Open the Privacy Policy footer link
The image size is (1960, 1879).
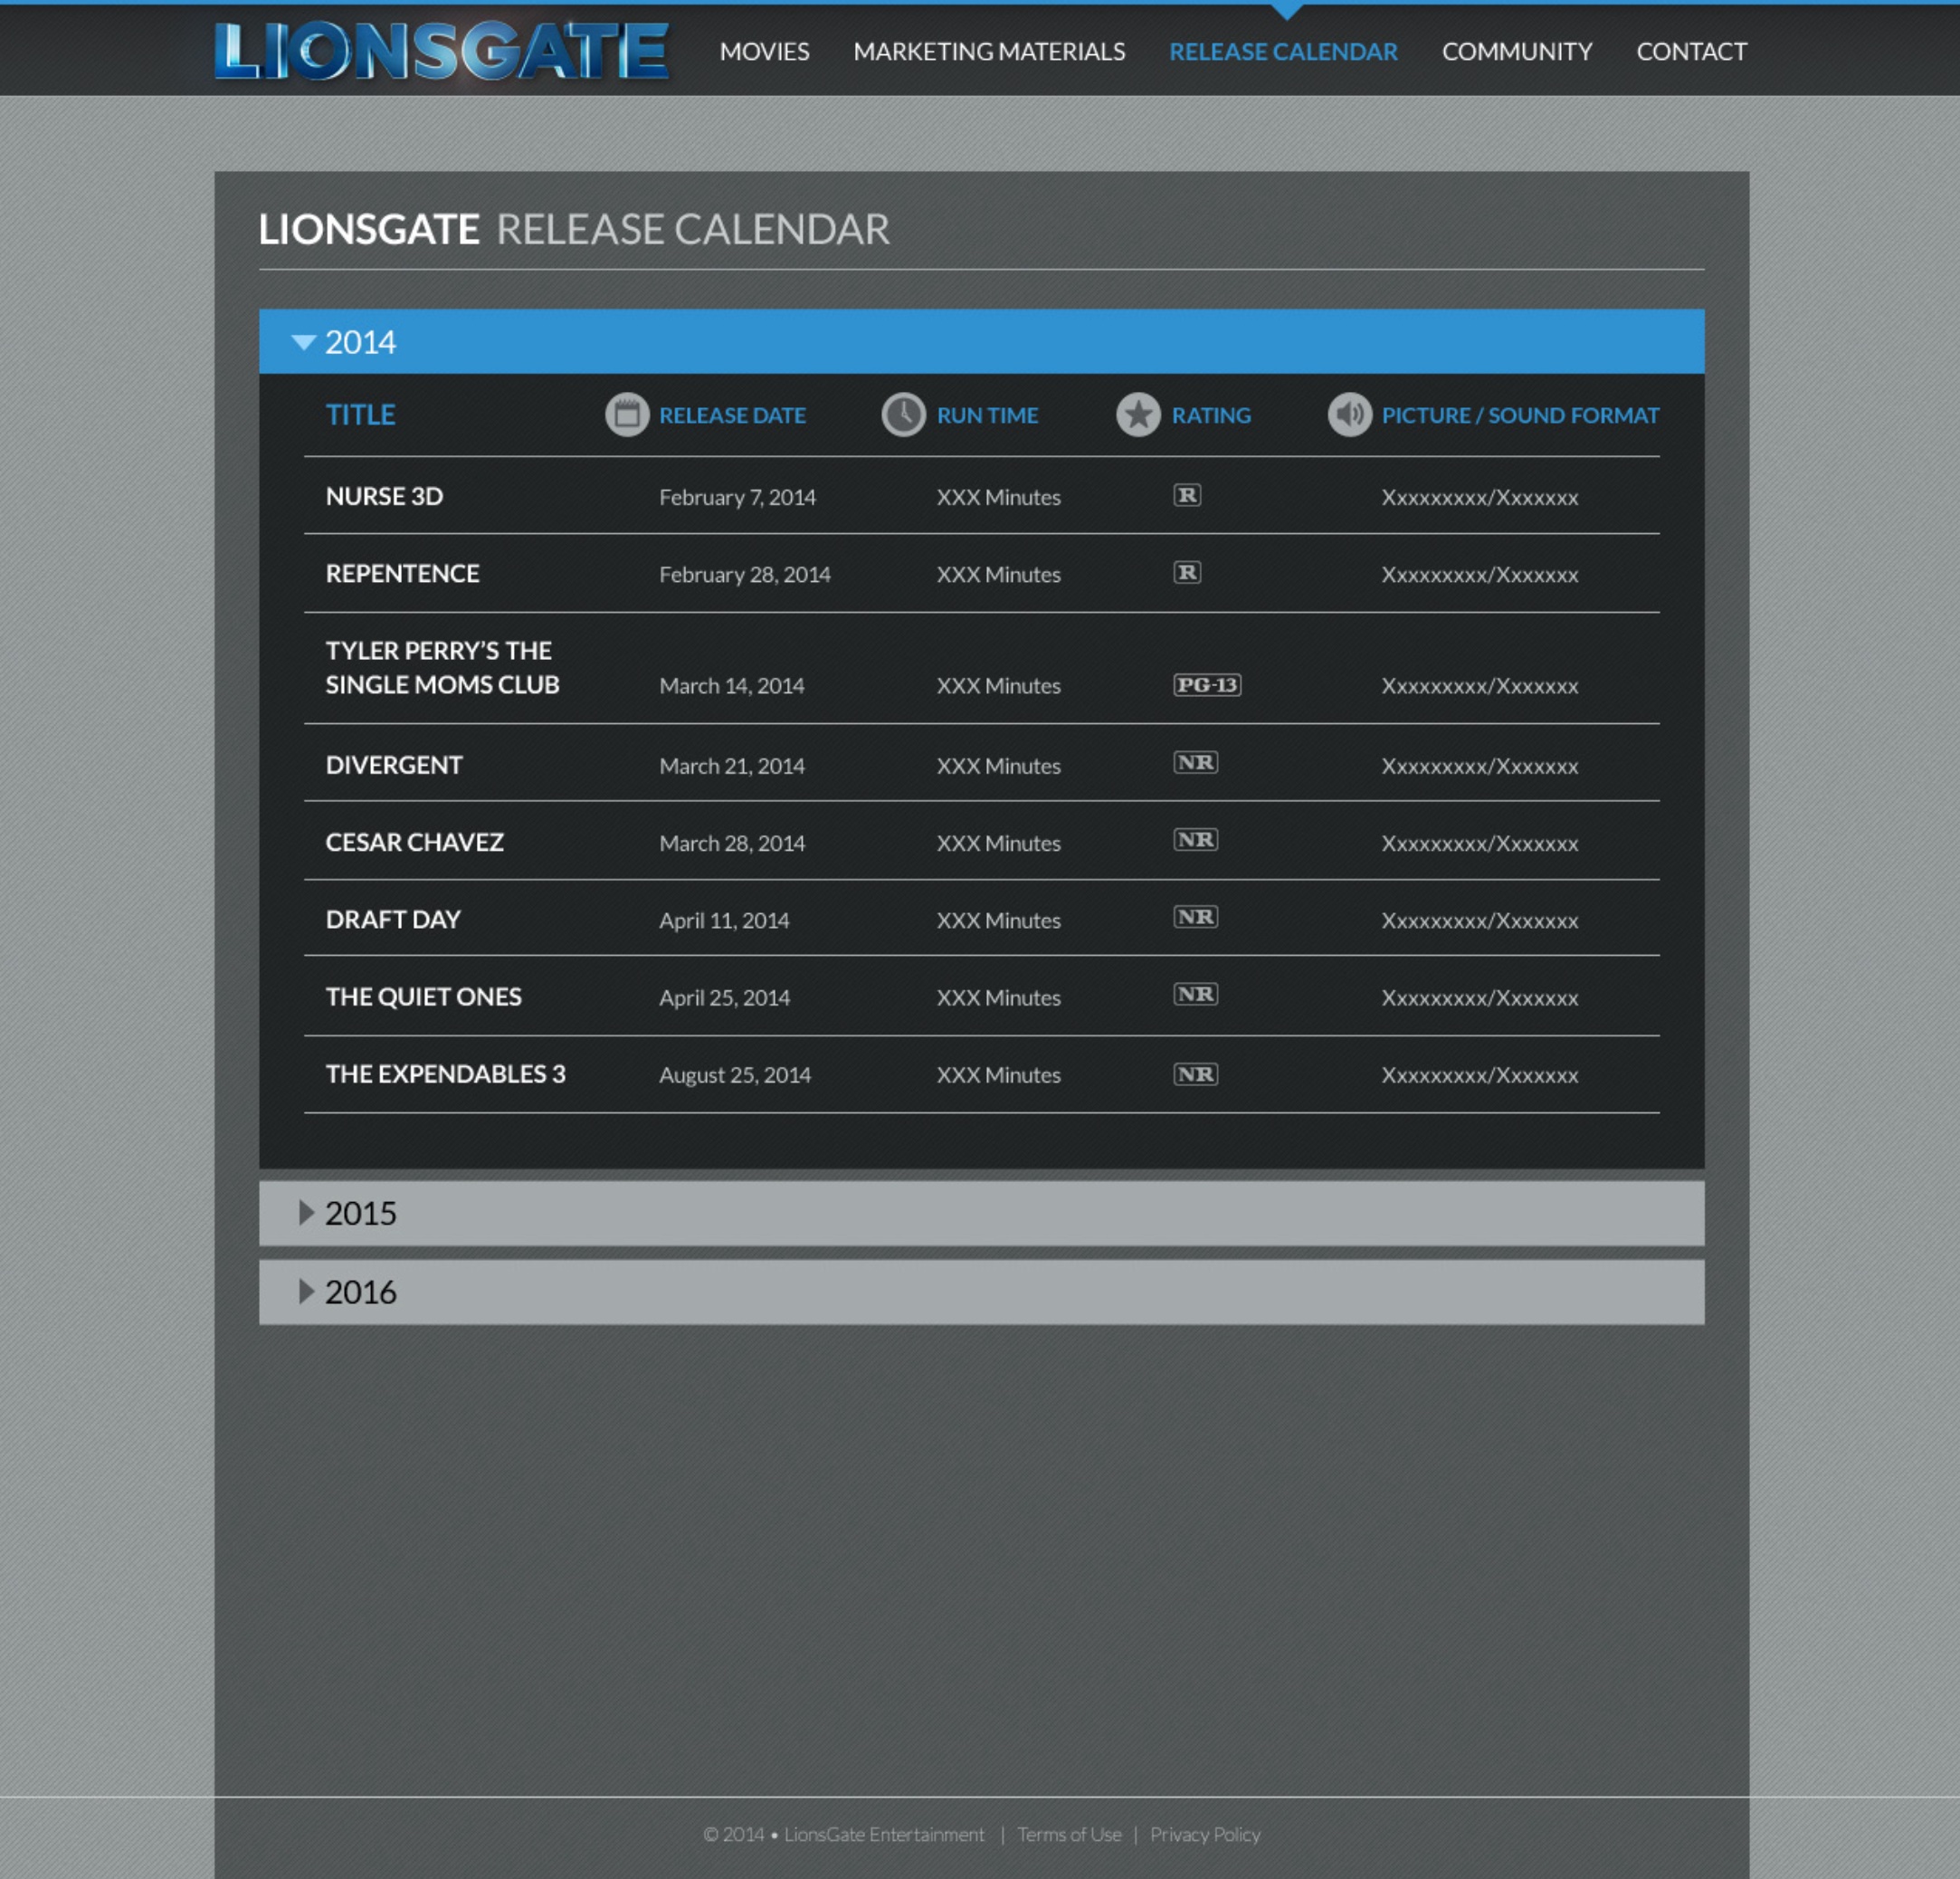[x=1205, y=1834]
